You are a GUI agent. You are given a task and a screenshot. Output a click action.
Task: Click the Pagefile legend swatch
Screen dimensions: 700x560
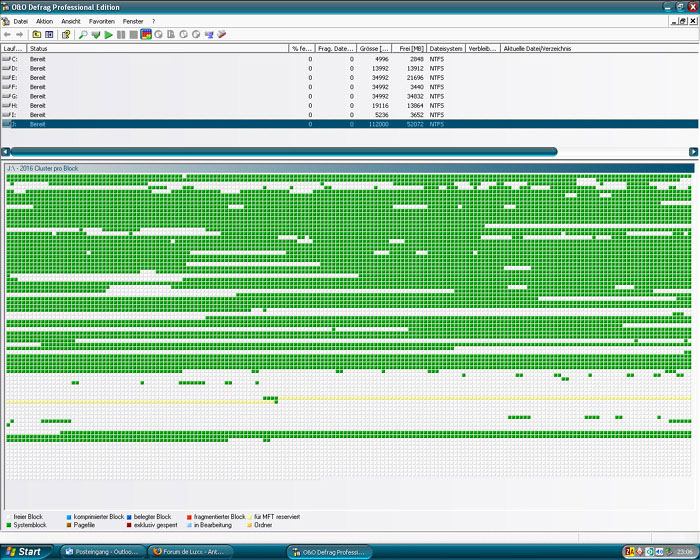(x=69, y=525)
